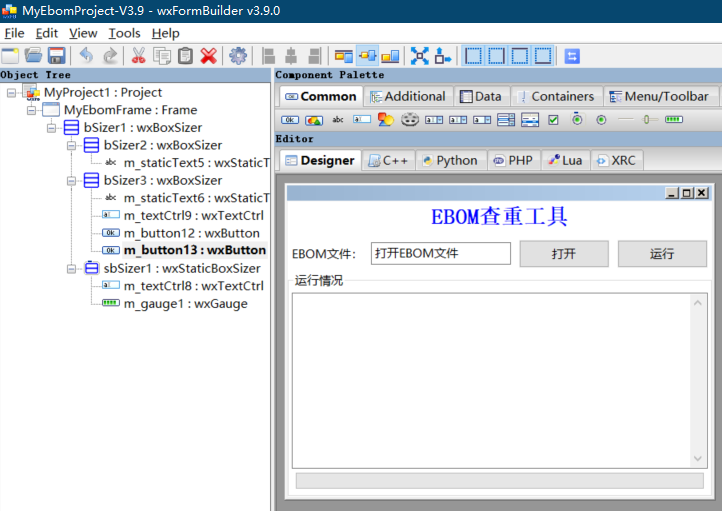Open the Help menu
722x511 pixels.
coord(165,33)
